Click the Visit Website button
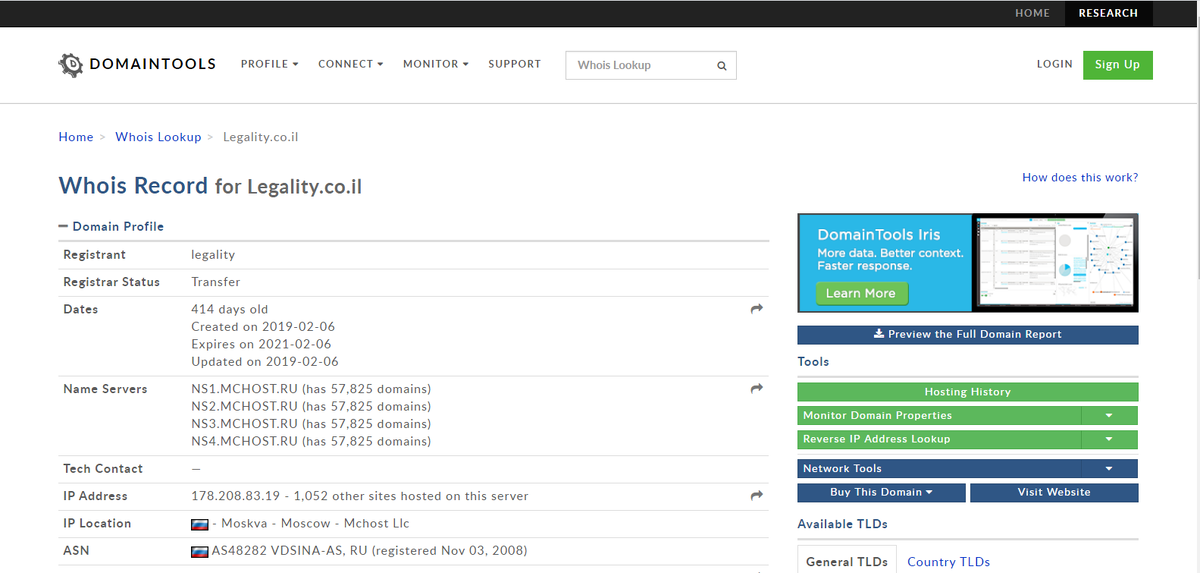1200x573 pixels. [x=1054, y=493]
